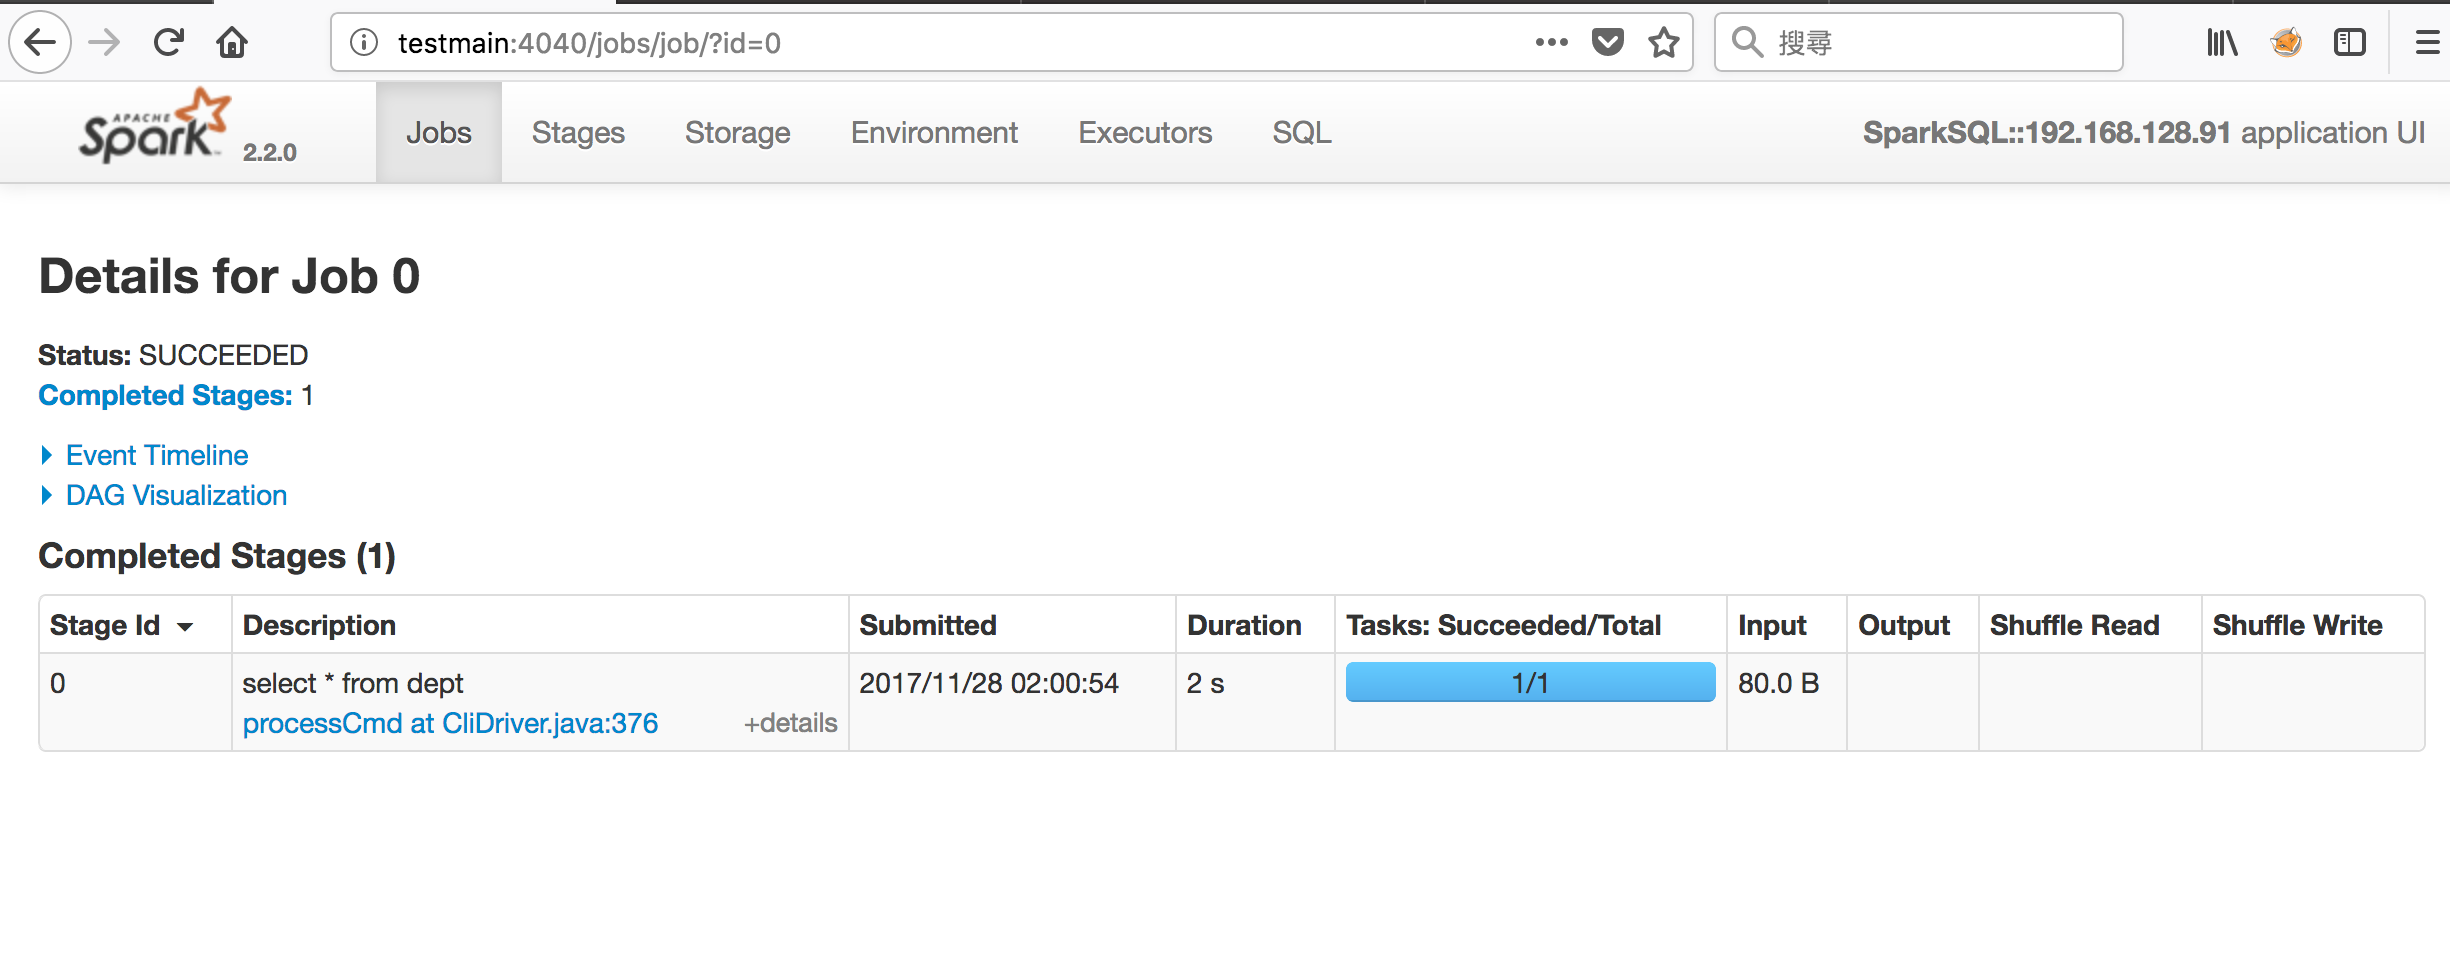Image resolution: width=2450 pixels, height=976 pixels.
Task: Open the Firefox hamburger menu
Action: (x=2427, y=43)
